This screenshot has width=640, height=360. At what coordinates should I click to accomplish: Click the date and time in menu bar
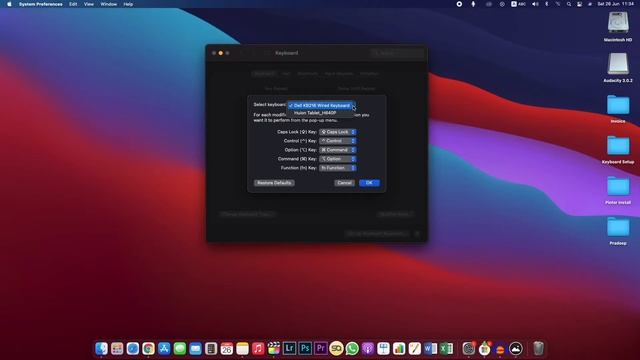(616, 4)
